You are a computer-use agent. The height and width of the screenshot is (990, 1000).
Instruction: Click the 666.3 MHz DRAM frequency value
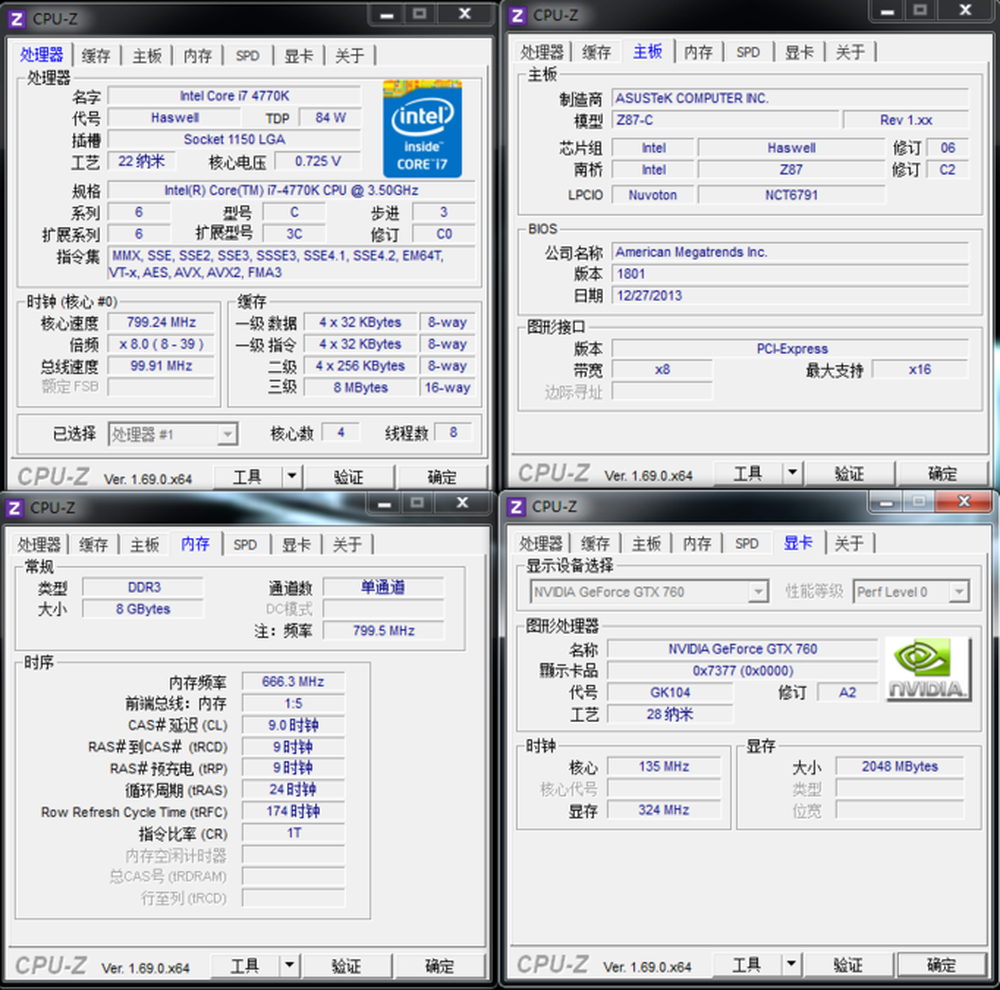click(293, 681)
